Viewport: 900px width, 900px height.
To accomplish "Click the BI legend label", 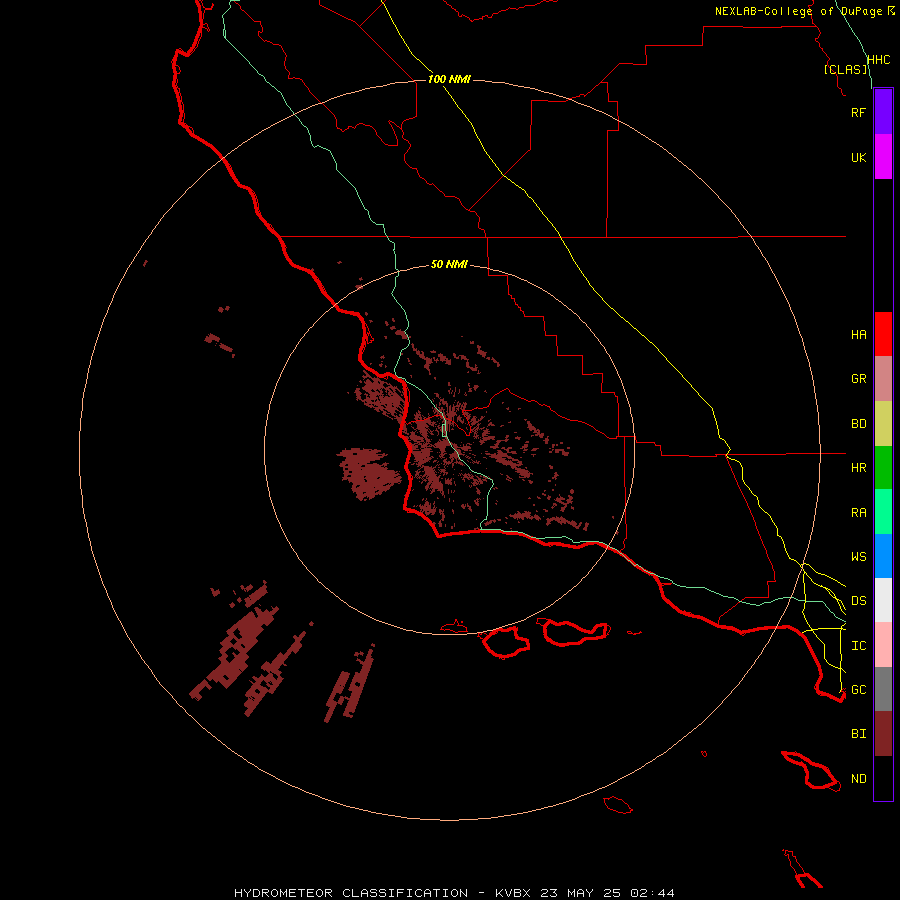I will [858, 734].
